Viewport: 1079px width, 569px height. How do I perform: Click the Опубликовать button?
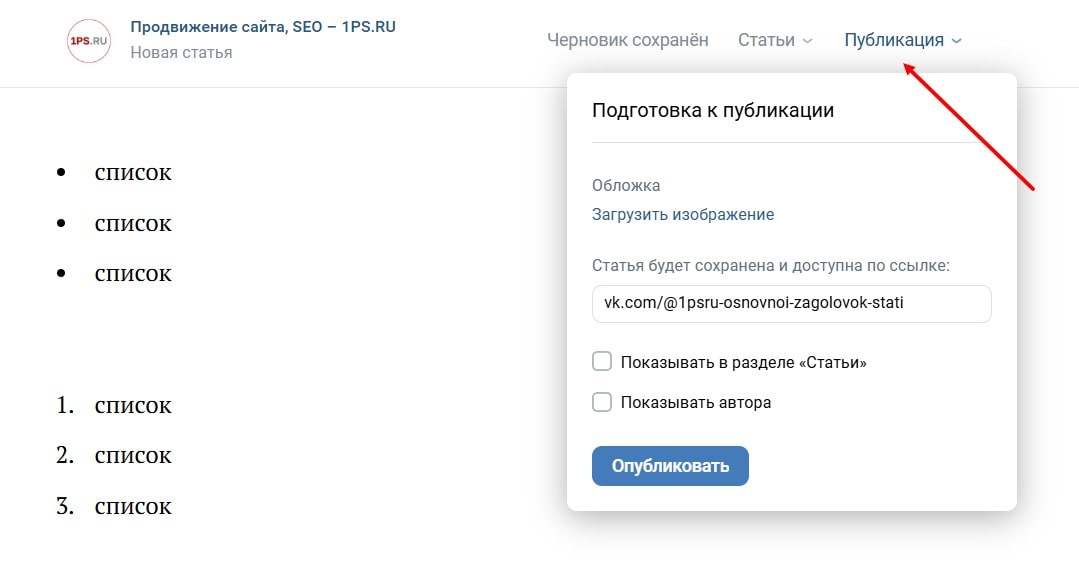pos(670,466)
